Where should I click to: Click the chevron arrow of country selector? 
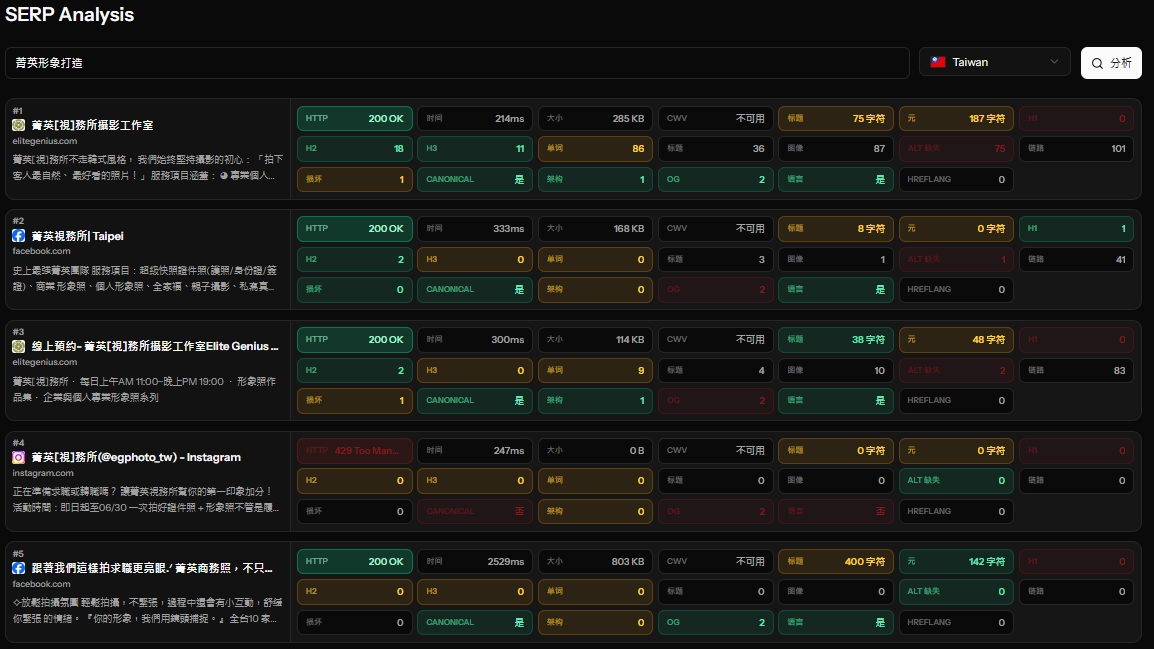(1054, 62)
